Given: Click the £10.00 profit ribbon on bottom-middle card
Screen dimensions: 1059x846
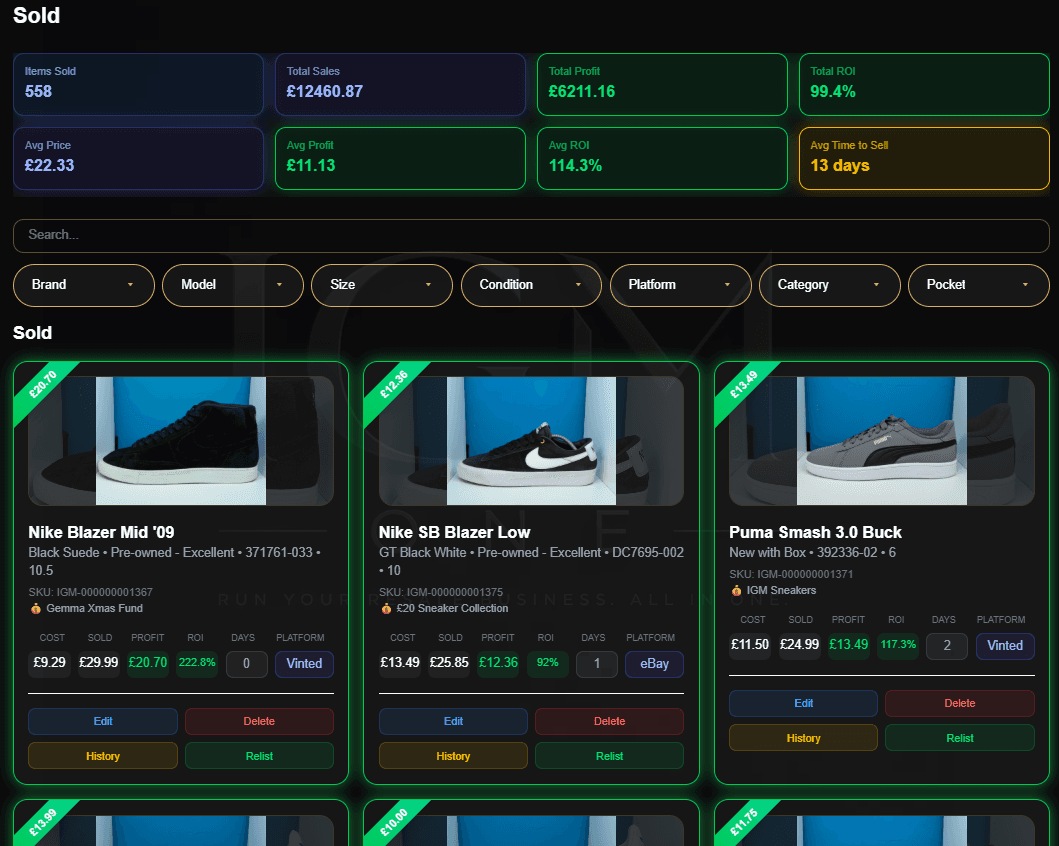Looking at the screenshot, I should click(393, 822).
